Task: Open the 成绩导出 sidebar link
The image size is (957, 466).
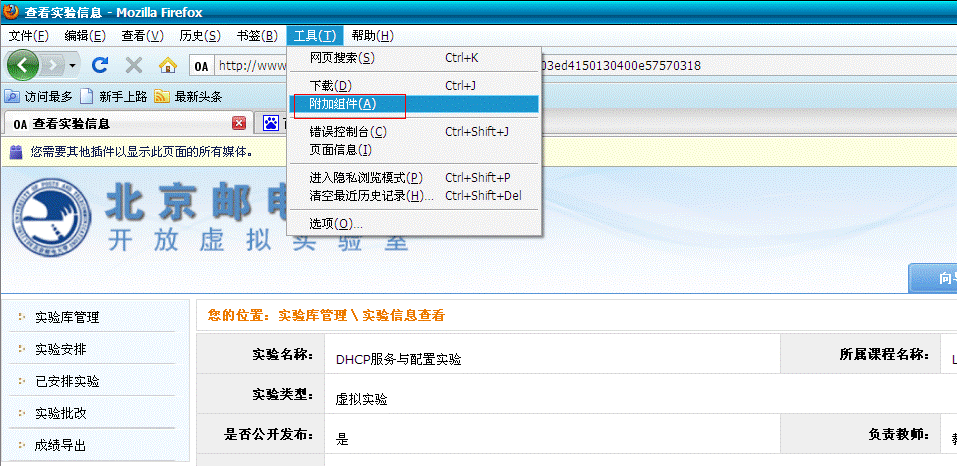Action: [x=60, y=446]
